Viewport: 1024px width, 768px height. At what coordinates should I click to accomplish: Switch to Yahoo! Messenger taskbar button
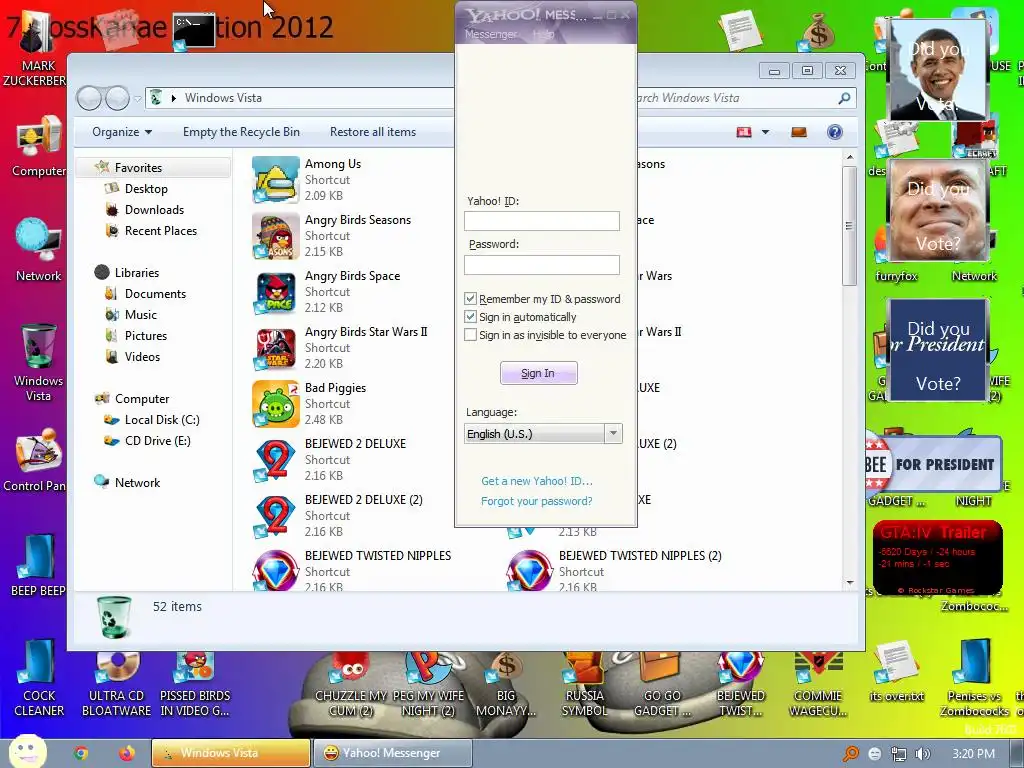[392, 753]
